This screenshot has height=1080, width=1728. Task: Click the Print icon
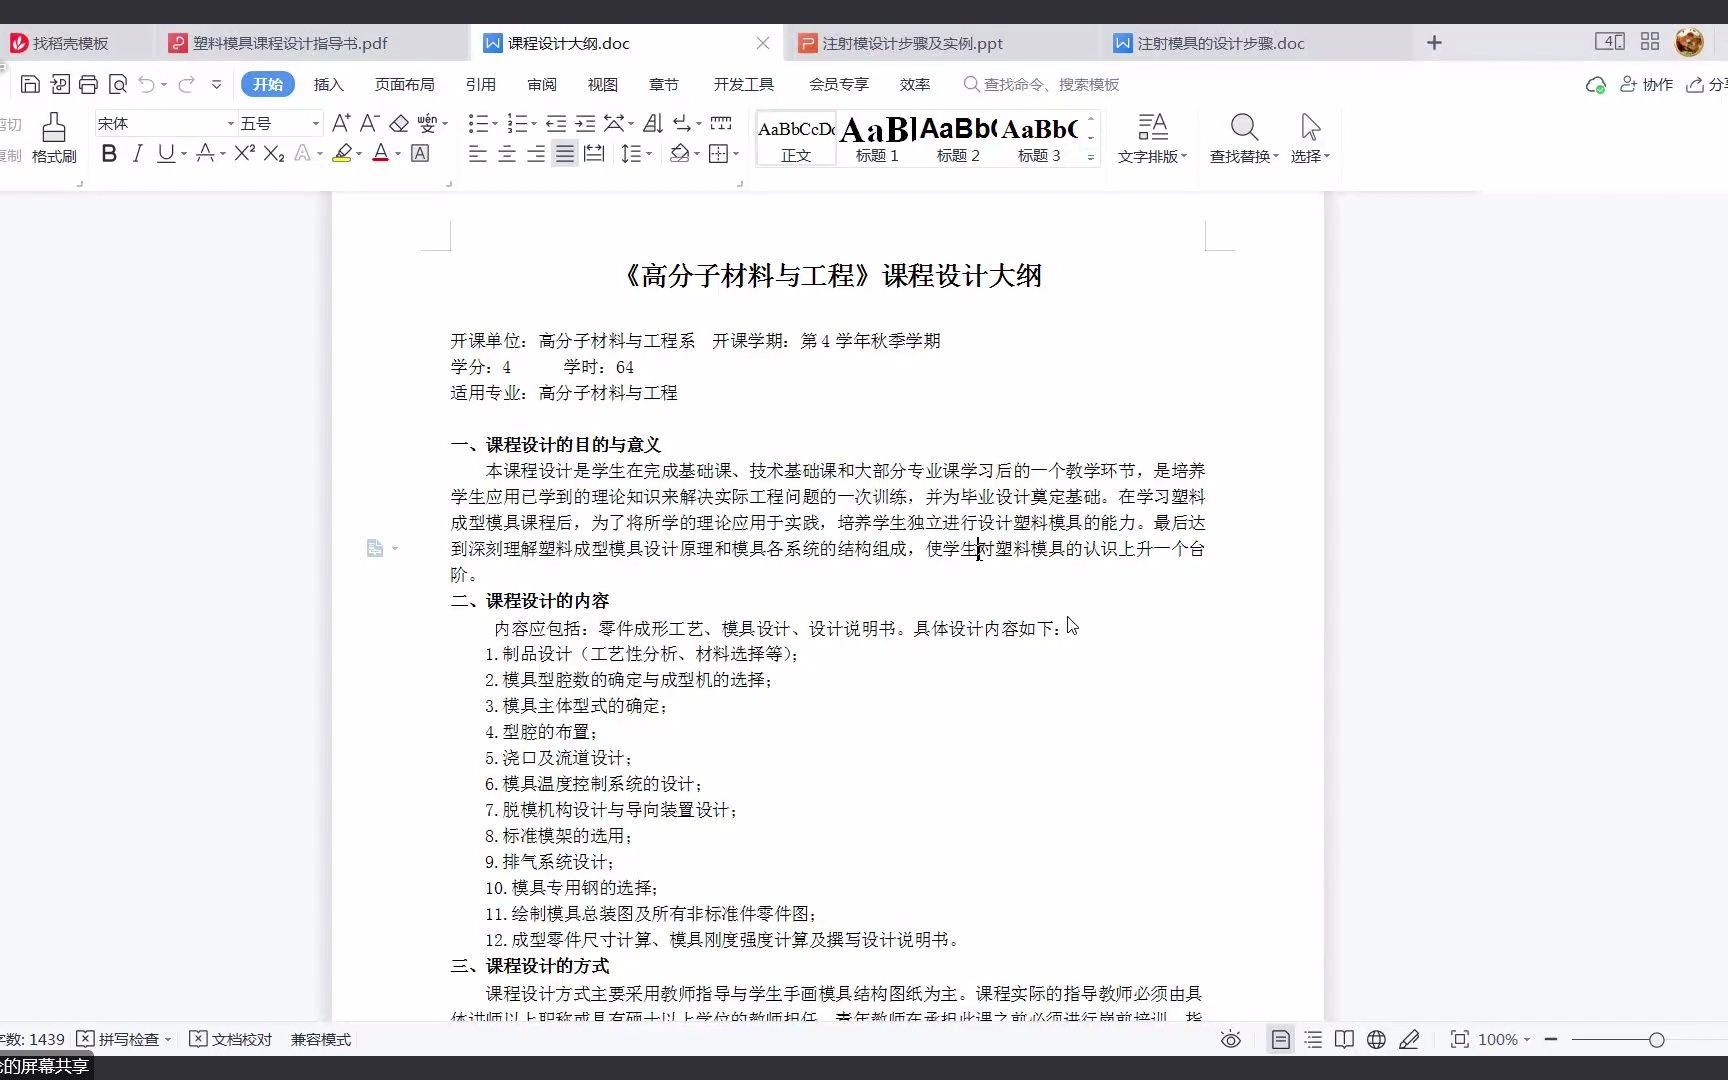pos(88,84)
